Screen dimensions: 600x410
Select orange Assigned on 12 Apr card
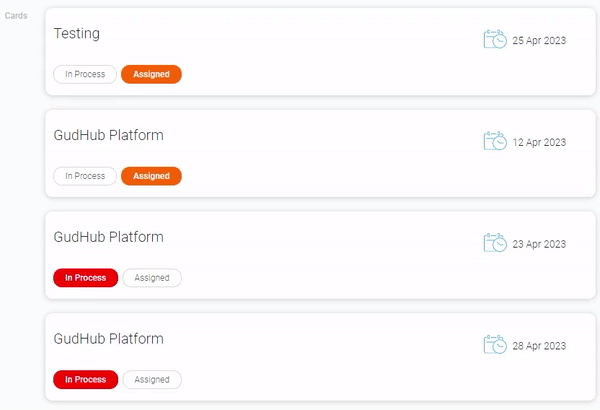pos(151,176)
